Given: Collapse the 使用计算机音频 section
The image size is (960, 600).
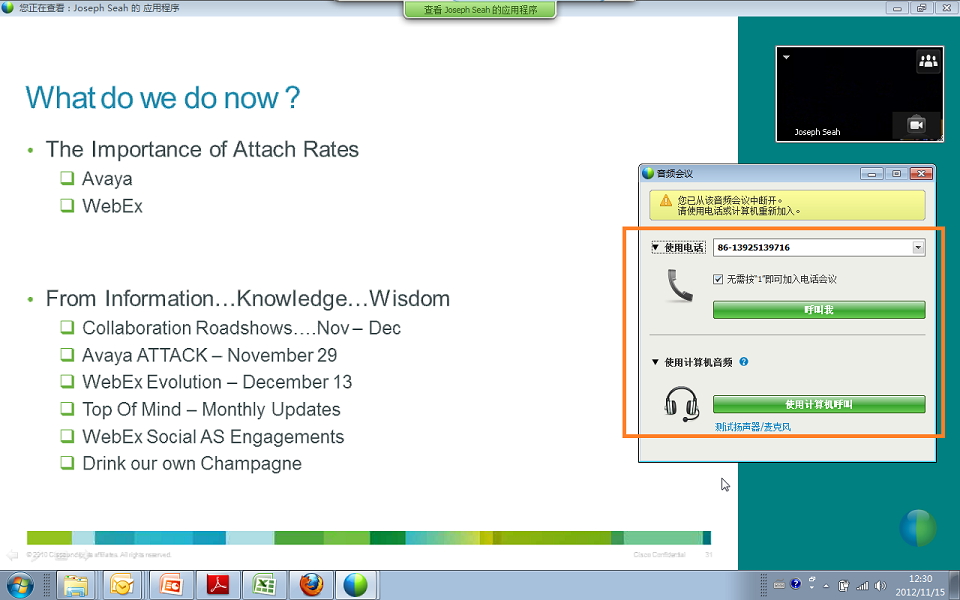Looking at the screenshot, I should pos(656,362).
